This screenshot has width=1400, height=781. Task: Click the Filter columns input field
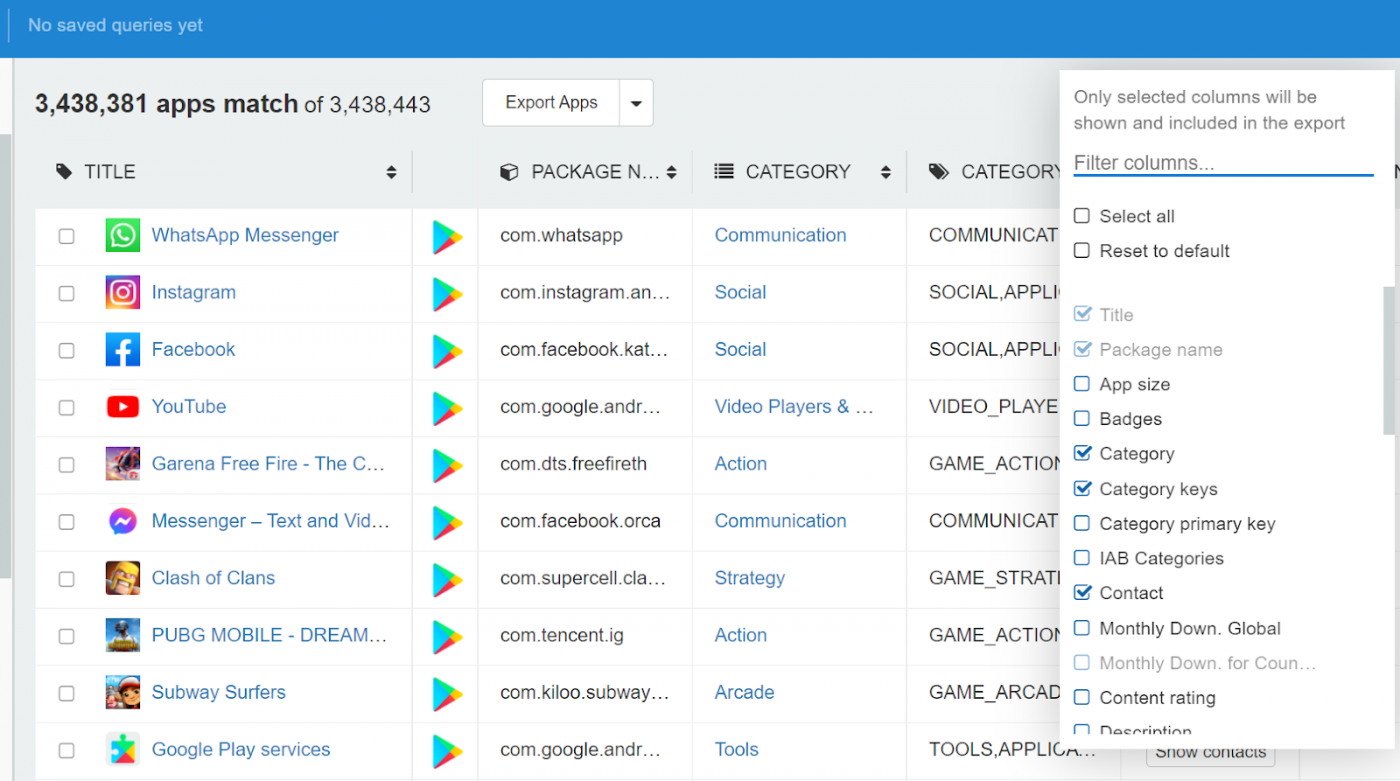(x=1223, y=163)
